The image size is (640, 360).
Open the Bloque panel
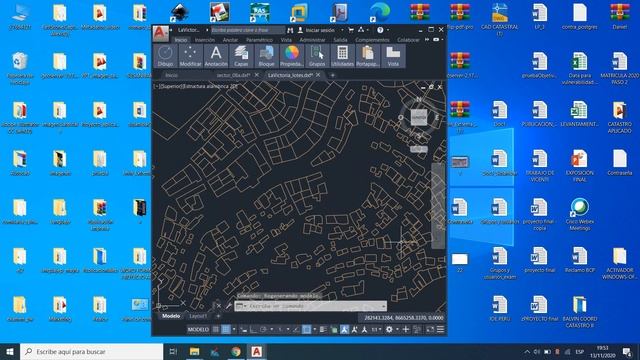(267, 56)
